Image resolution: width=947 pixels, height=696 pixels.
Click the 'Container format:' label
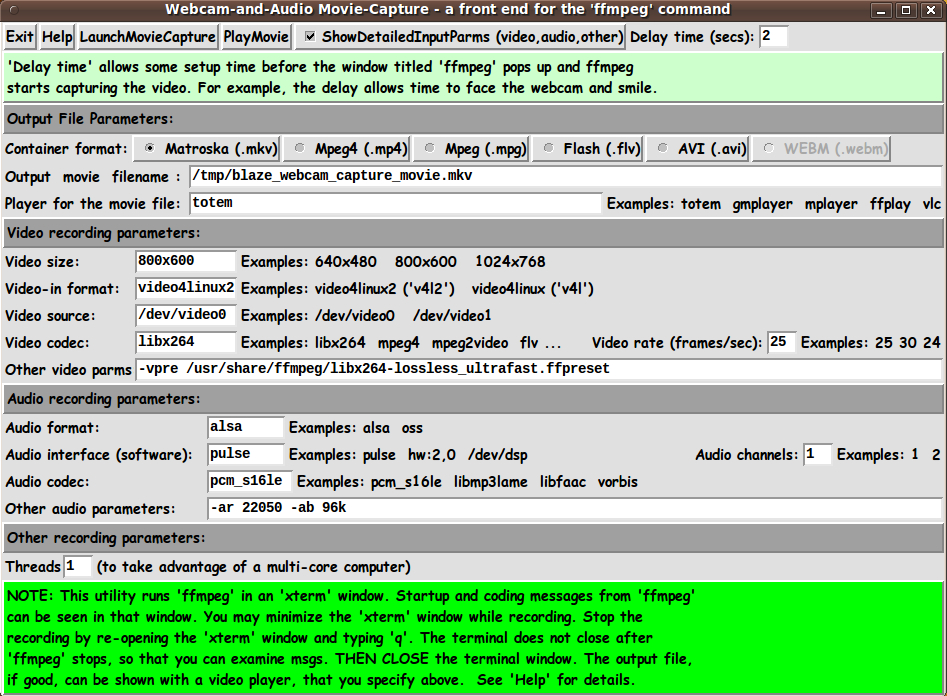66,149
